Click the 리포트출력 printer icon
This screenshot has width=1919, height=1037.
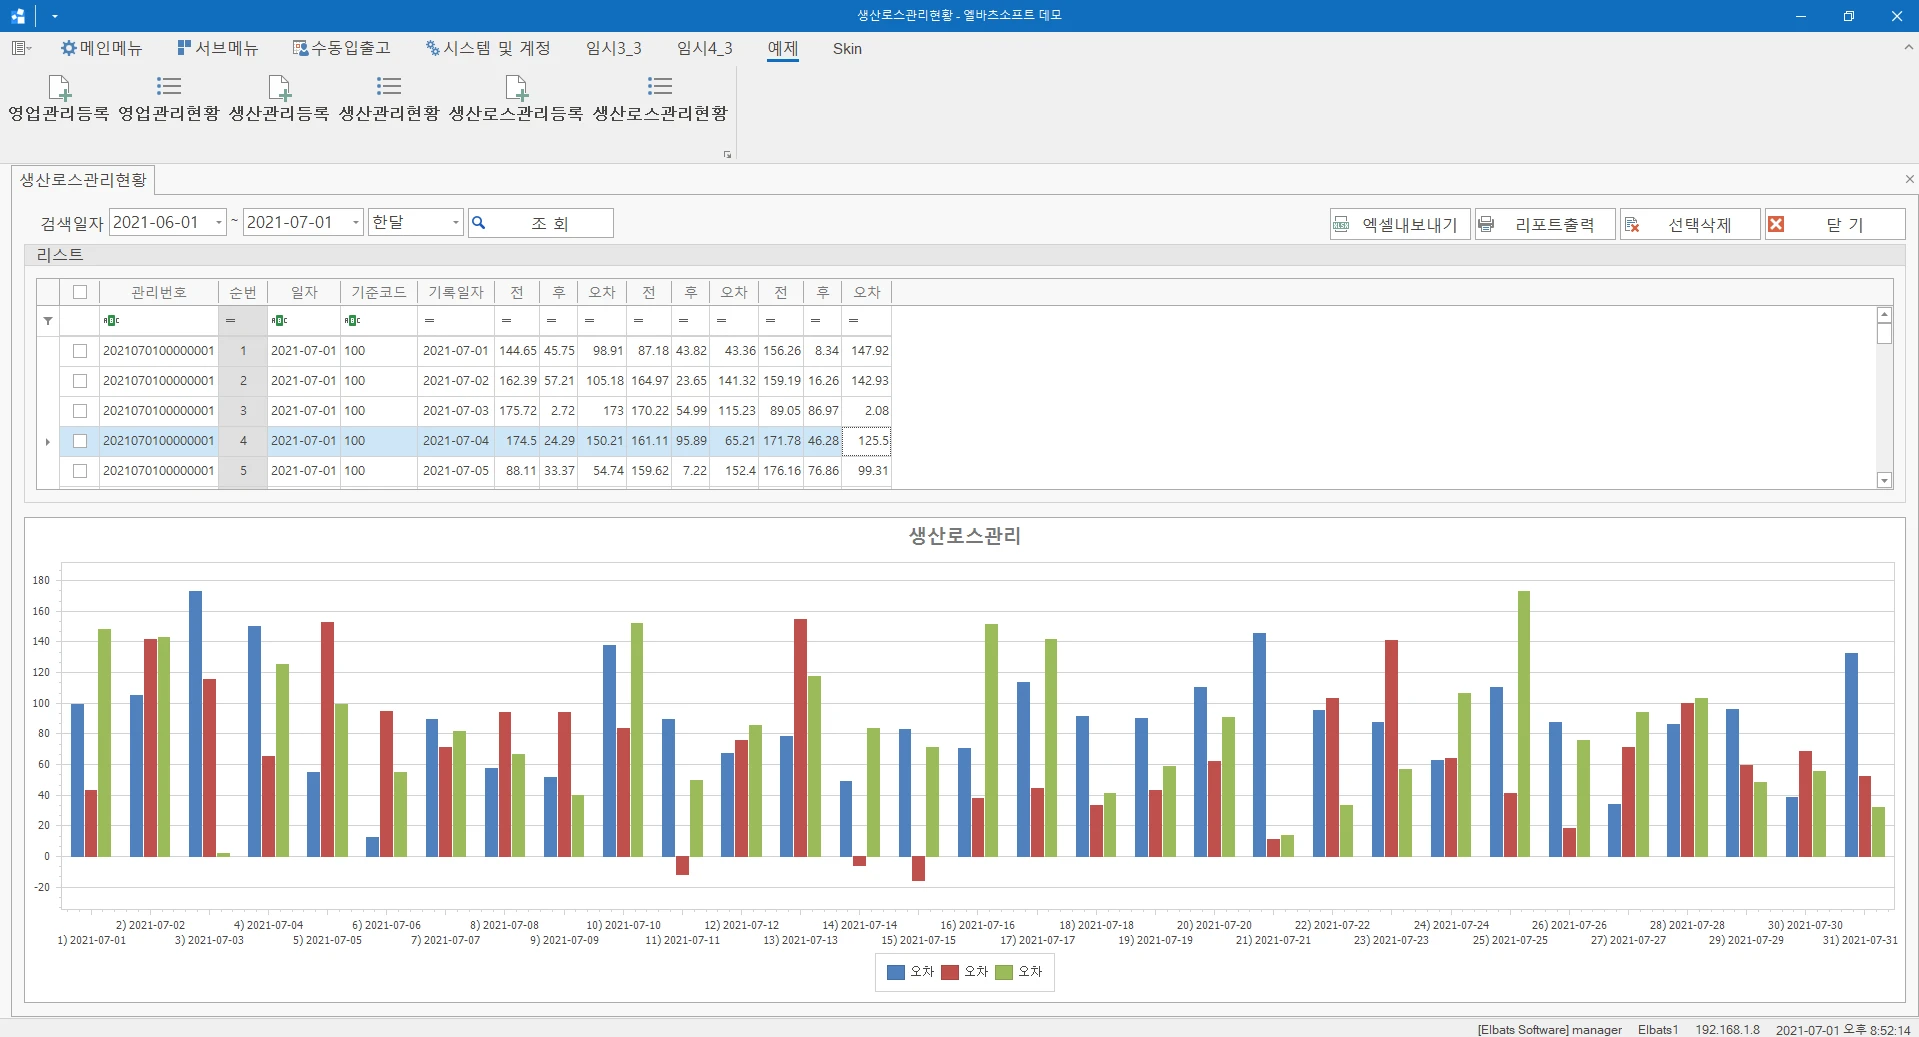click(x=1487, y=225)
